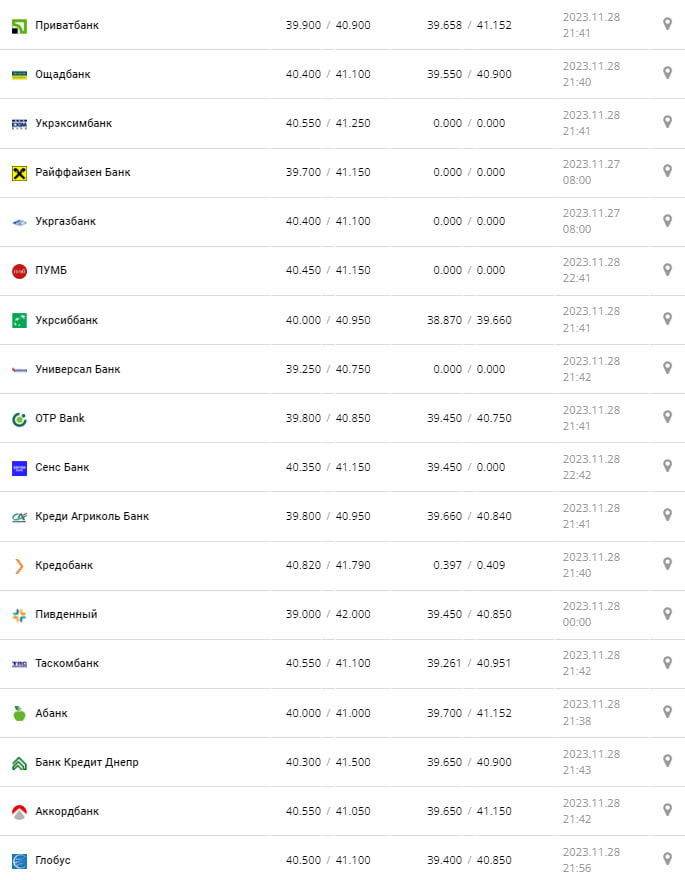Click the Глобус blue globe logo

tap(19, 861)
